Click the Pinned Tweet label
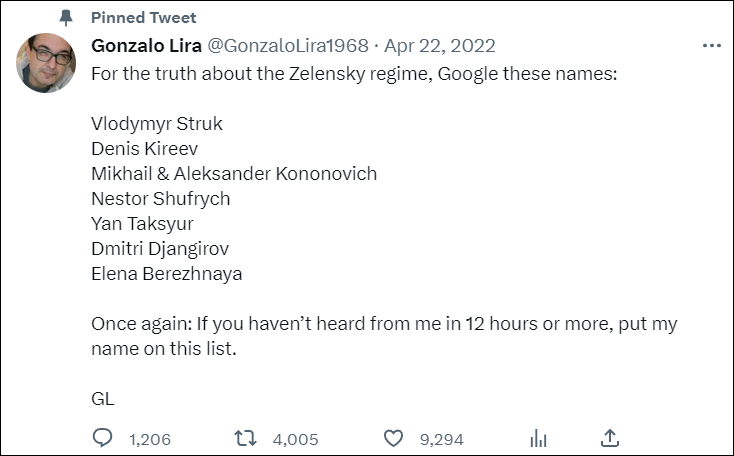 (143, 18)
